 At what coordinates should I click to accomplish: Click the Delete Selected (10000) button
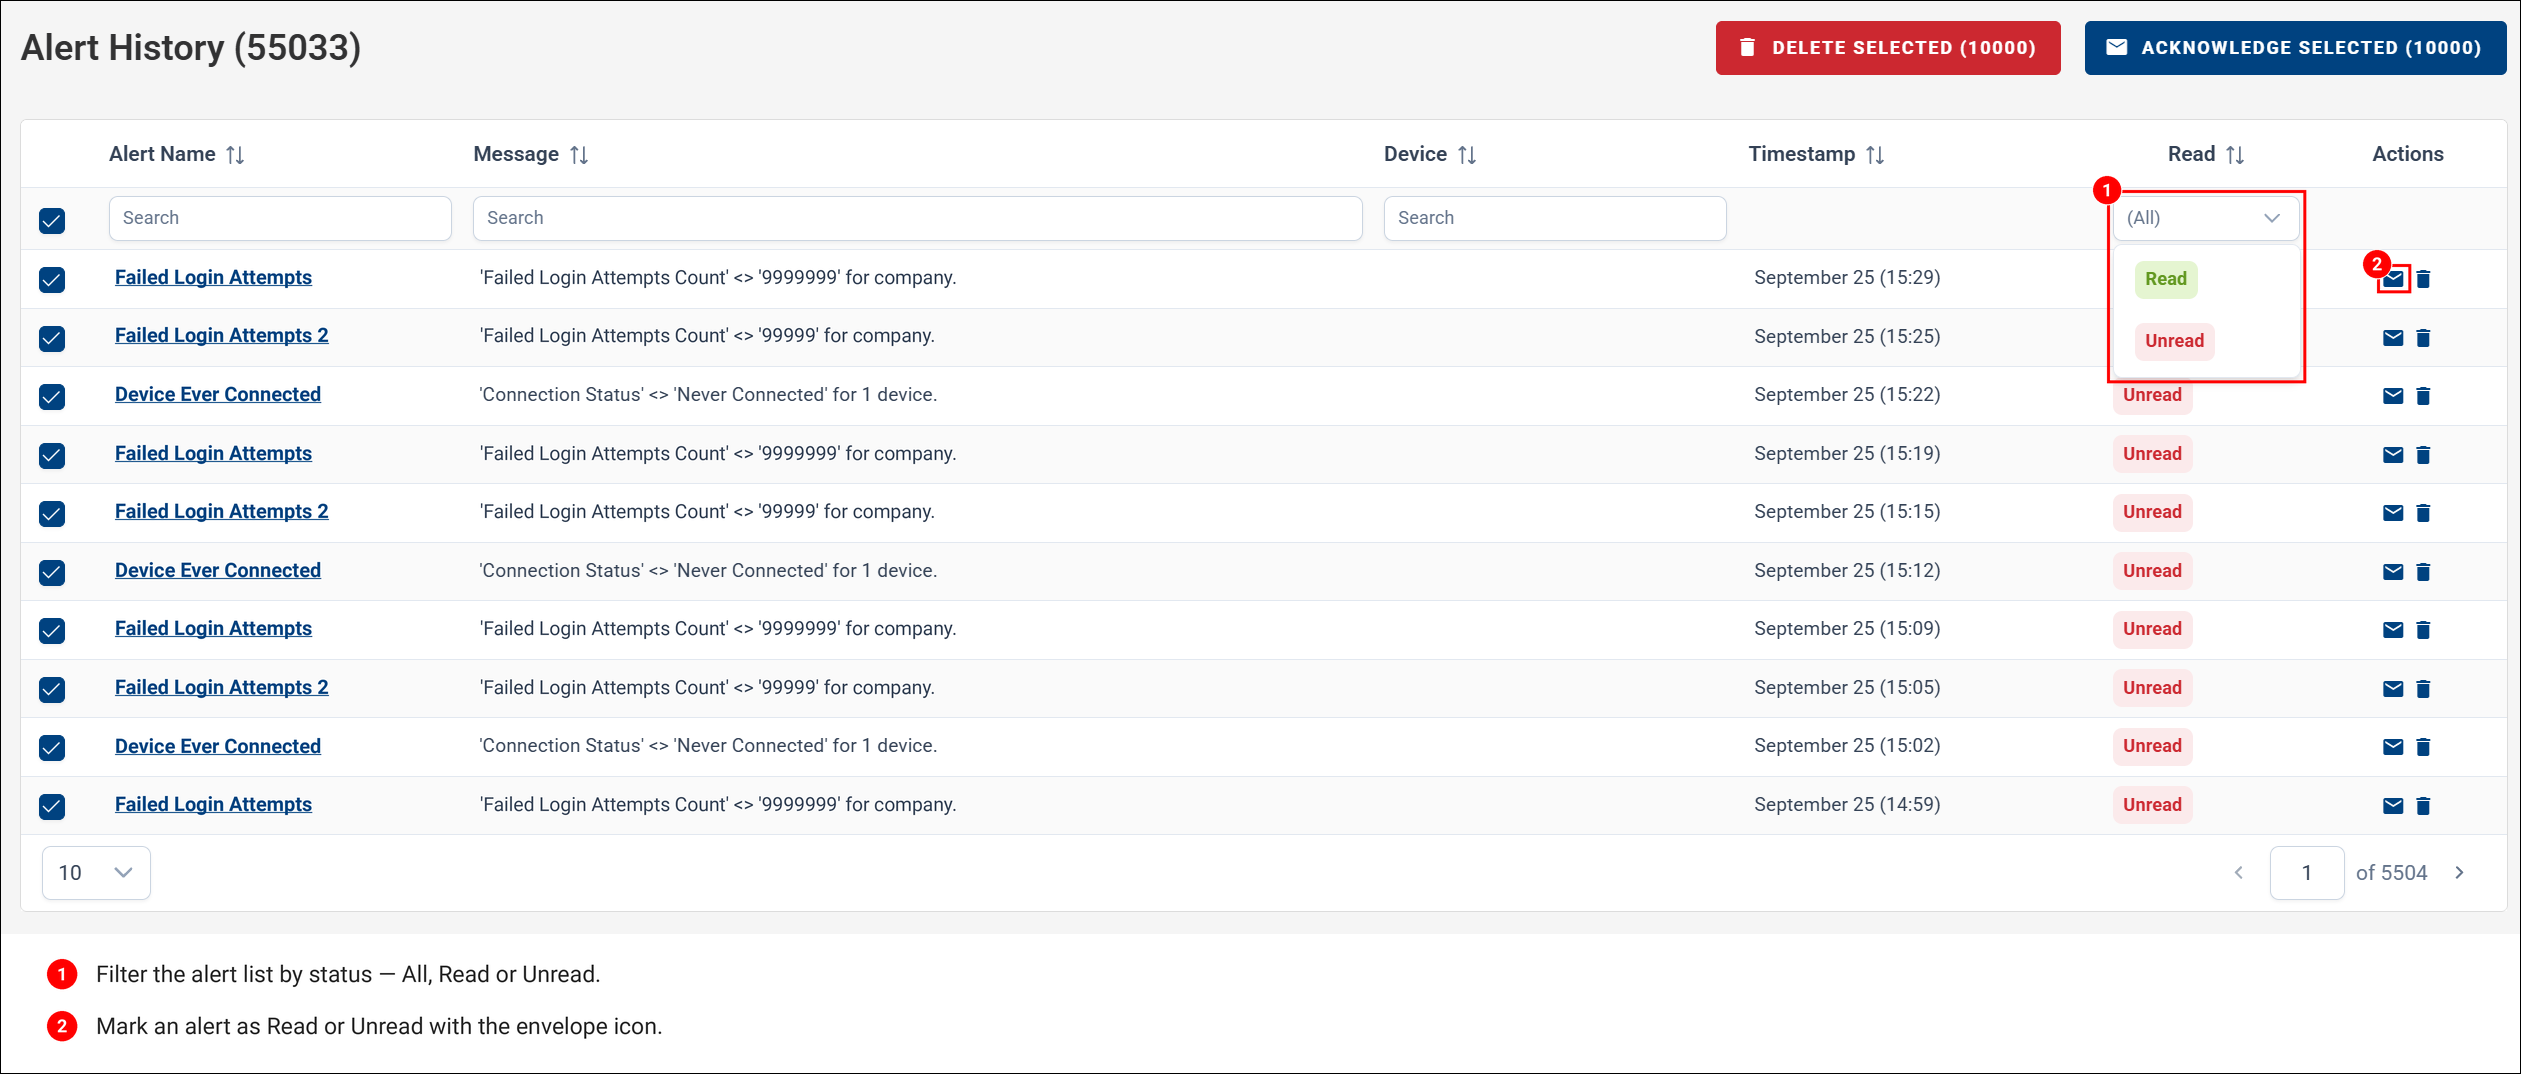pyautogui.click(x=1888, y=48)
